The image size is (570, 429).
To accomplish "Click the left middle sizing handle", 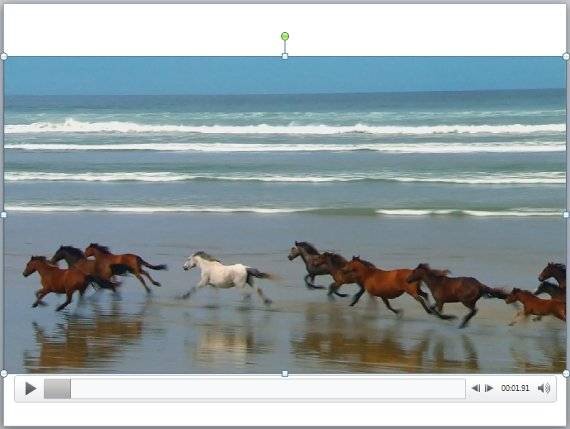I will 4,215.
